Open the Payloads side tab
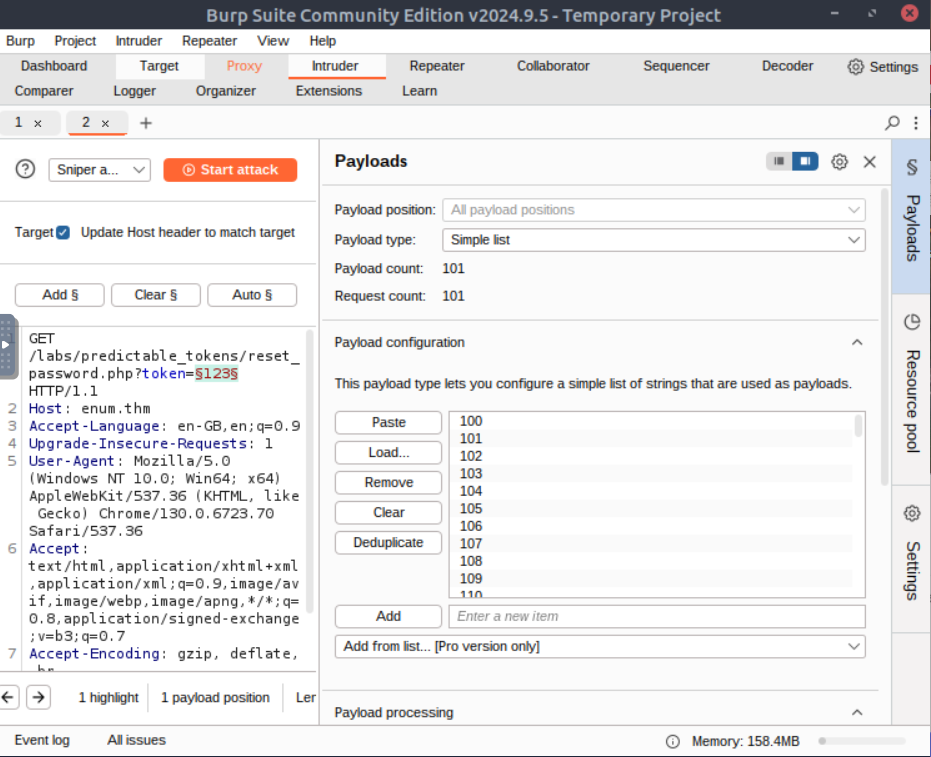 [x=911, y=217]
